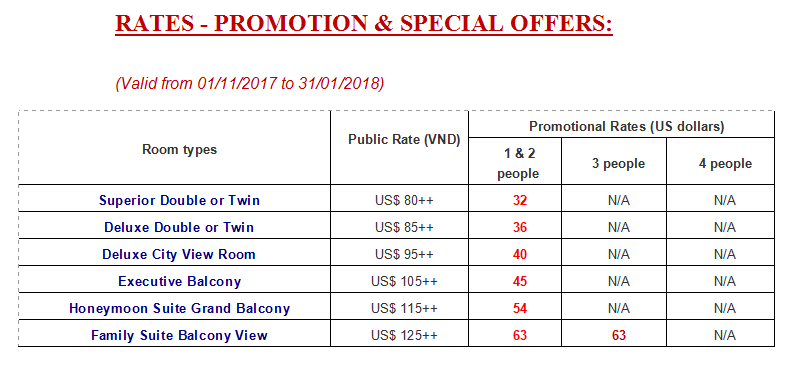Select the 63 rate under 3 people

tap(619, 335)
